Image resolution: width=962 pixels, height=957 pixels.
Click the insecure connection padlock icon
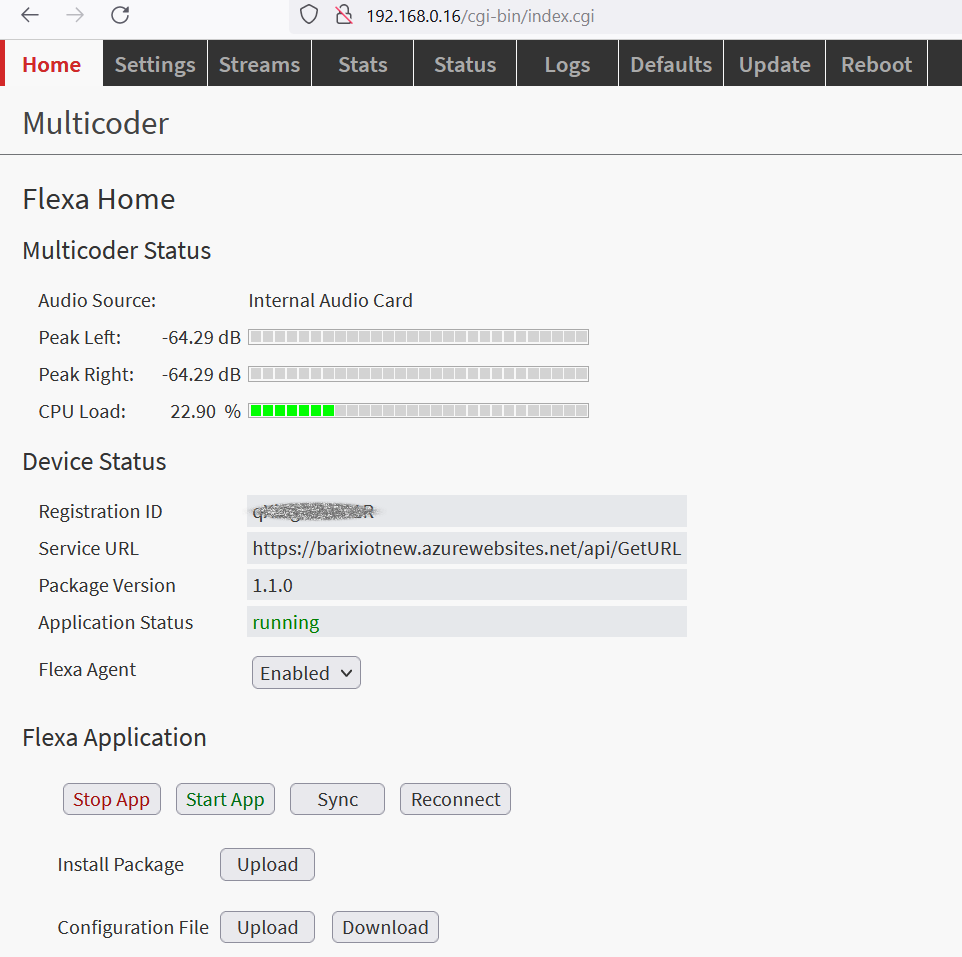coord(343,15)
